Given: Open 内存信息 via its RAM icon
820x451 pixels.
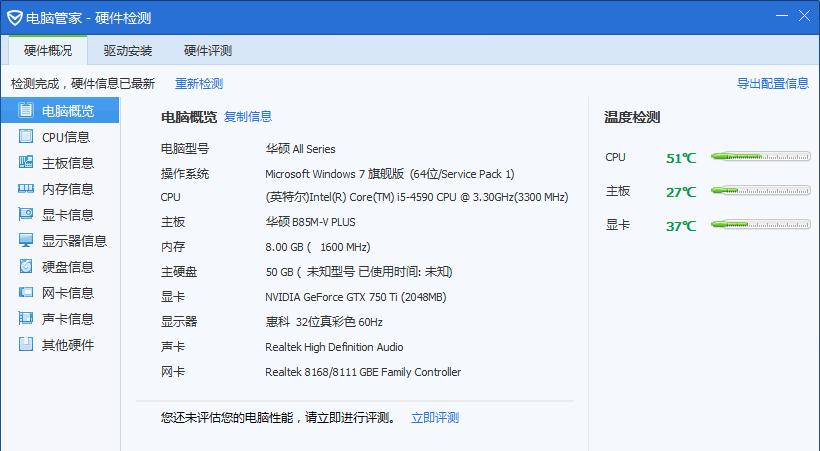Looking at the screenshot, I should [26, 188].
